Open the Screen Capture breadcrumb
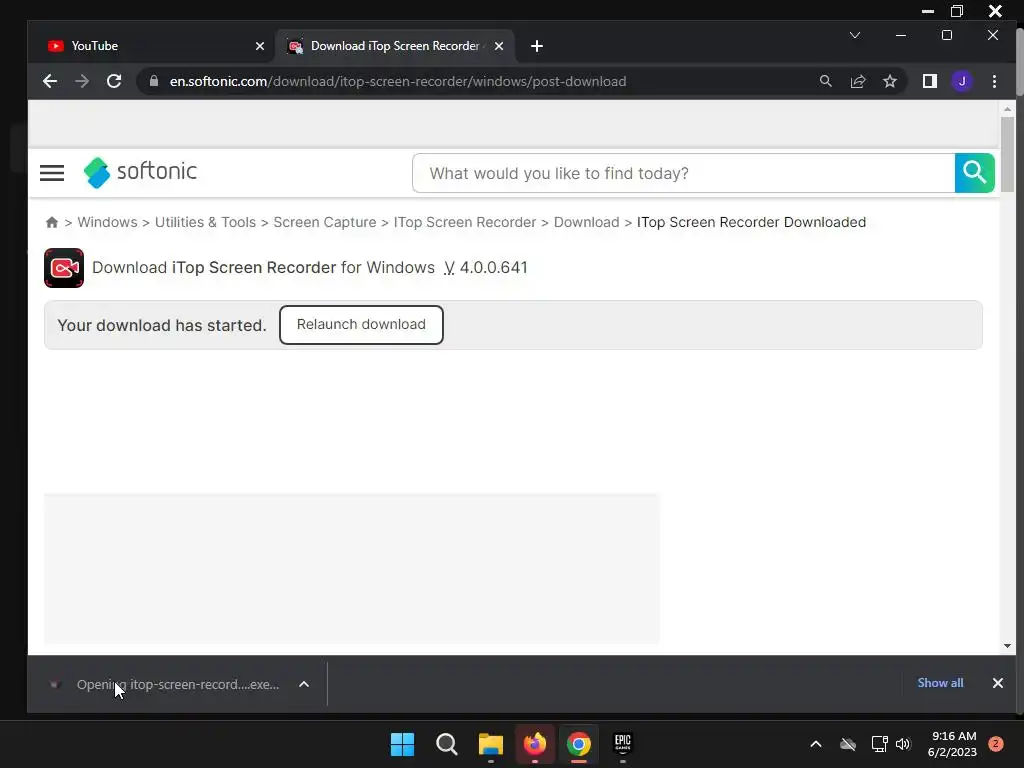Screen dimensions: 1024x768 point(325,222)
